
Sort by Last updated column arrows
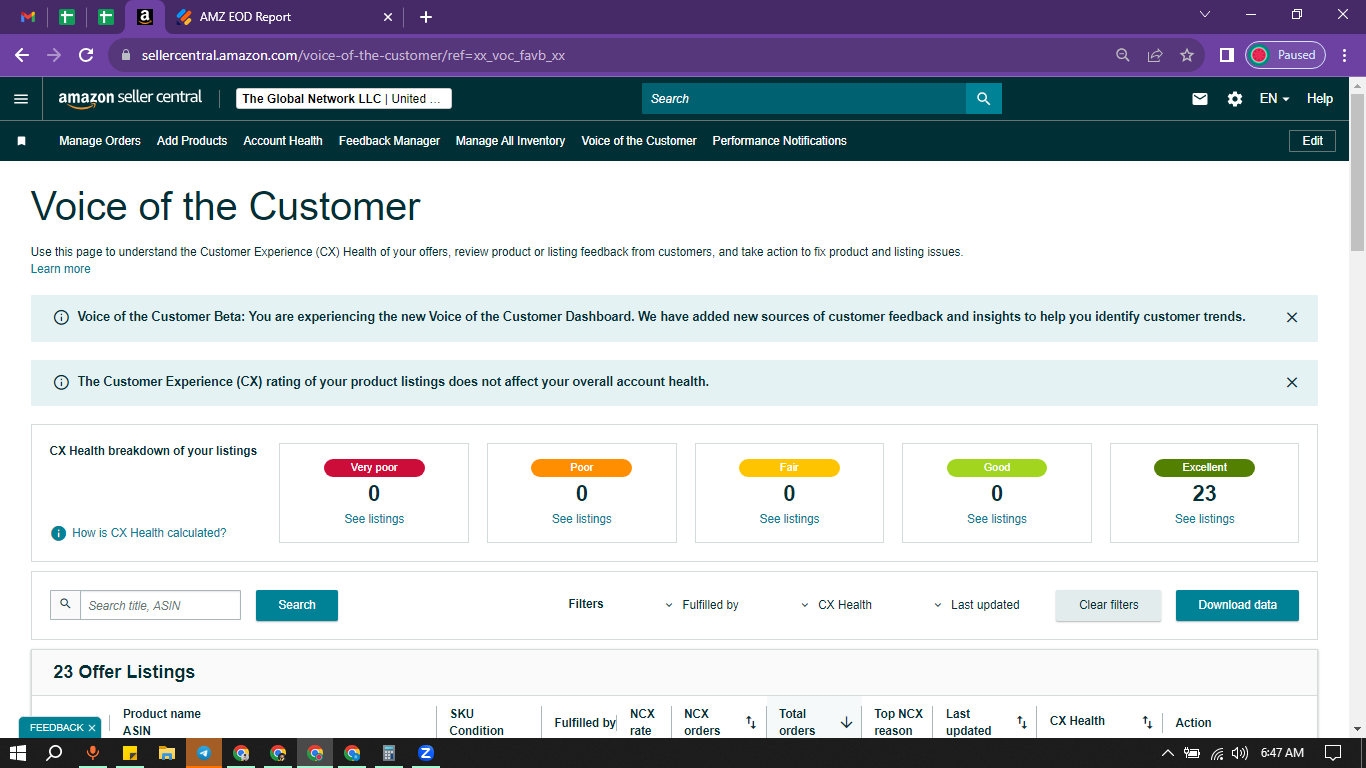click(x=1022, y=722)
